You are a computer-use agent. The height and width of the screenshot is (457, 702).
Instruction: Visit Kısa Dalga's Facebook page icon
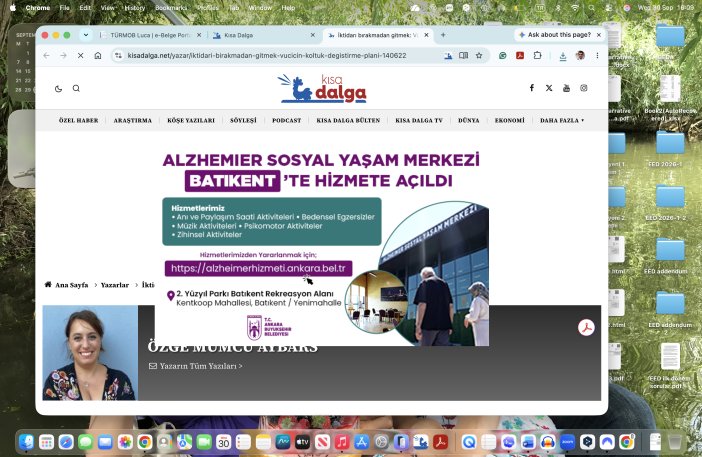(x=531, y=88)
